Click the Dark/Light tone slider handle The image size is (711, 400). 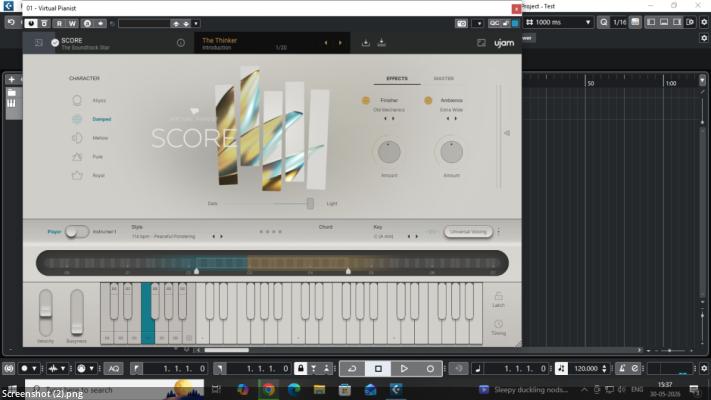pos(310,203)
